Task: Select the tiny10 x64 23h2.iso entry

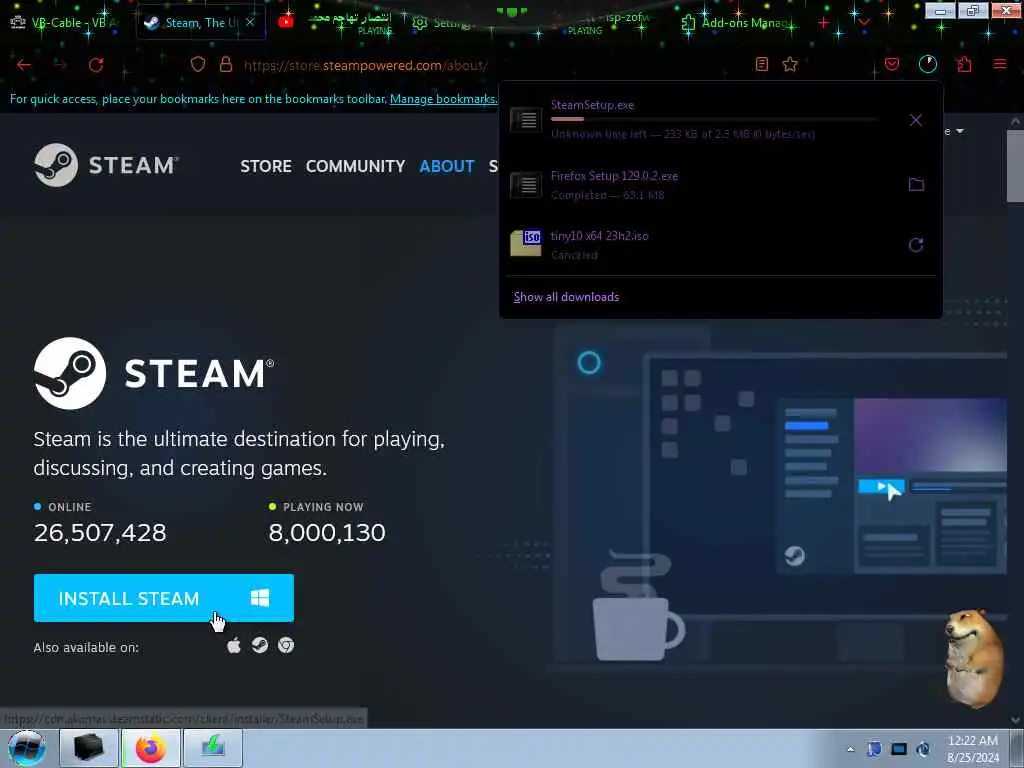Action: pos(705,245)
